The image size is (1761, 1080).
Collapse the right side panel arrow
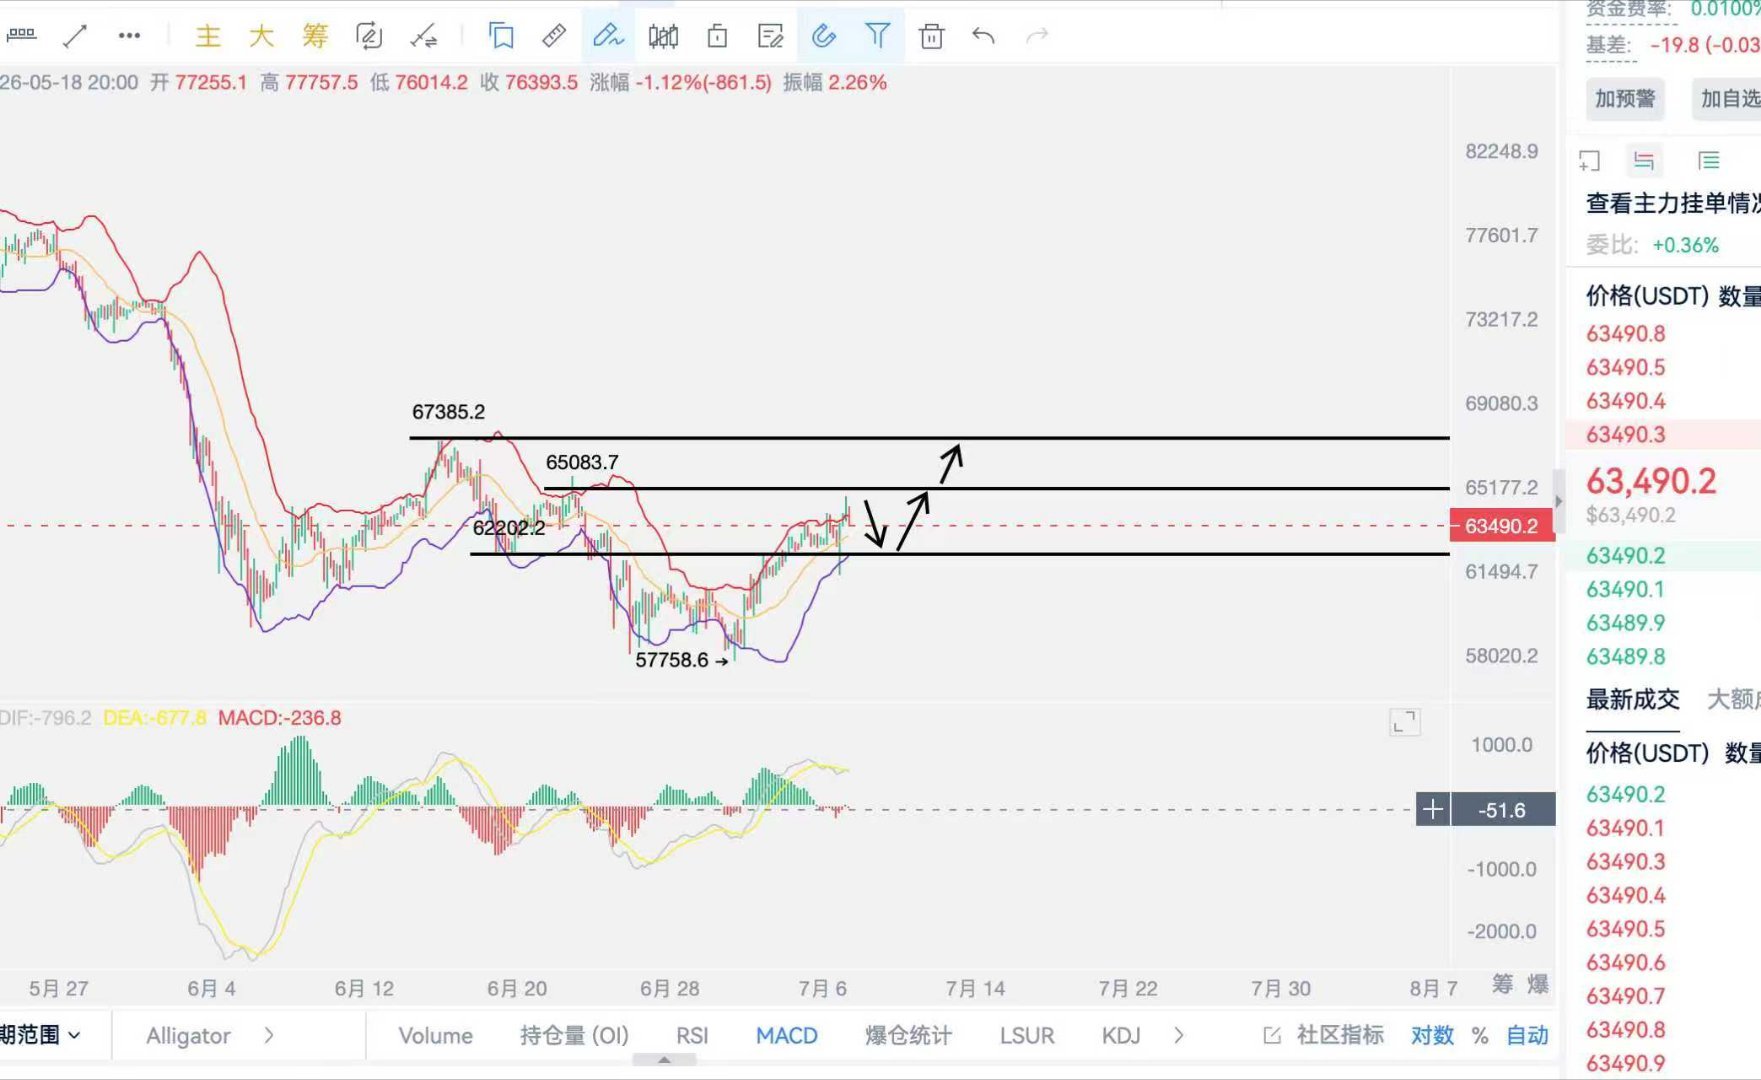(x=1557, y=501)
